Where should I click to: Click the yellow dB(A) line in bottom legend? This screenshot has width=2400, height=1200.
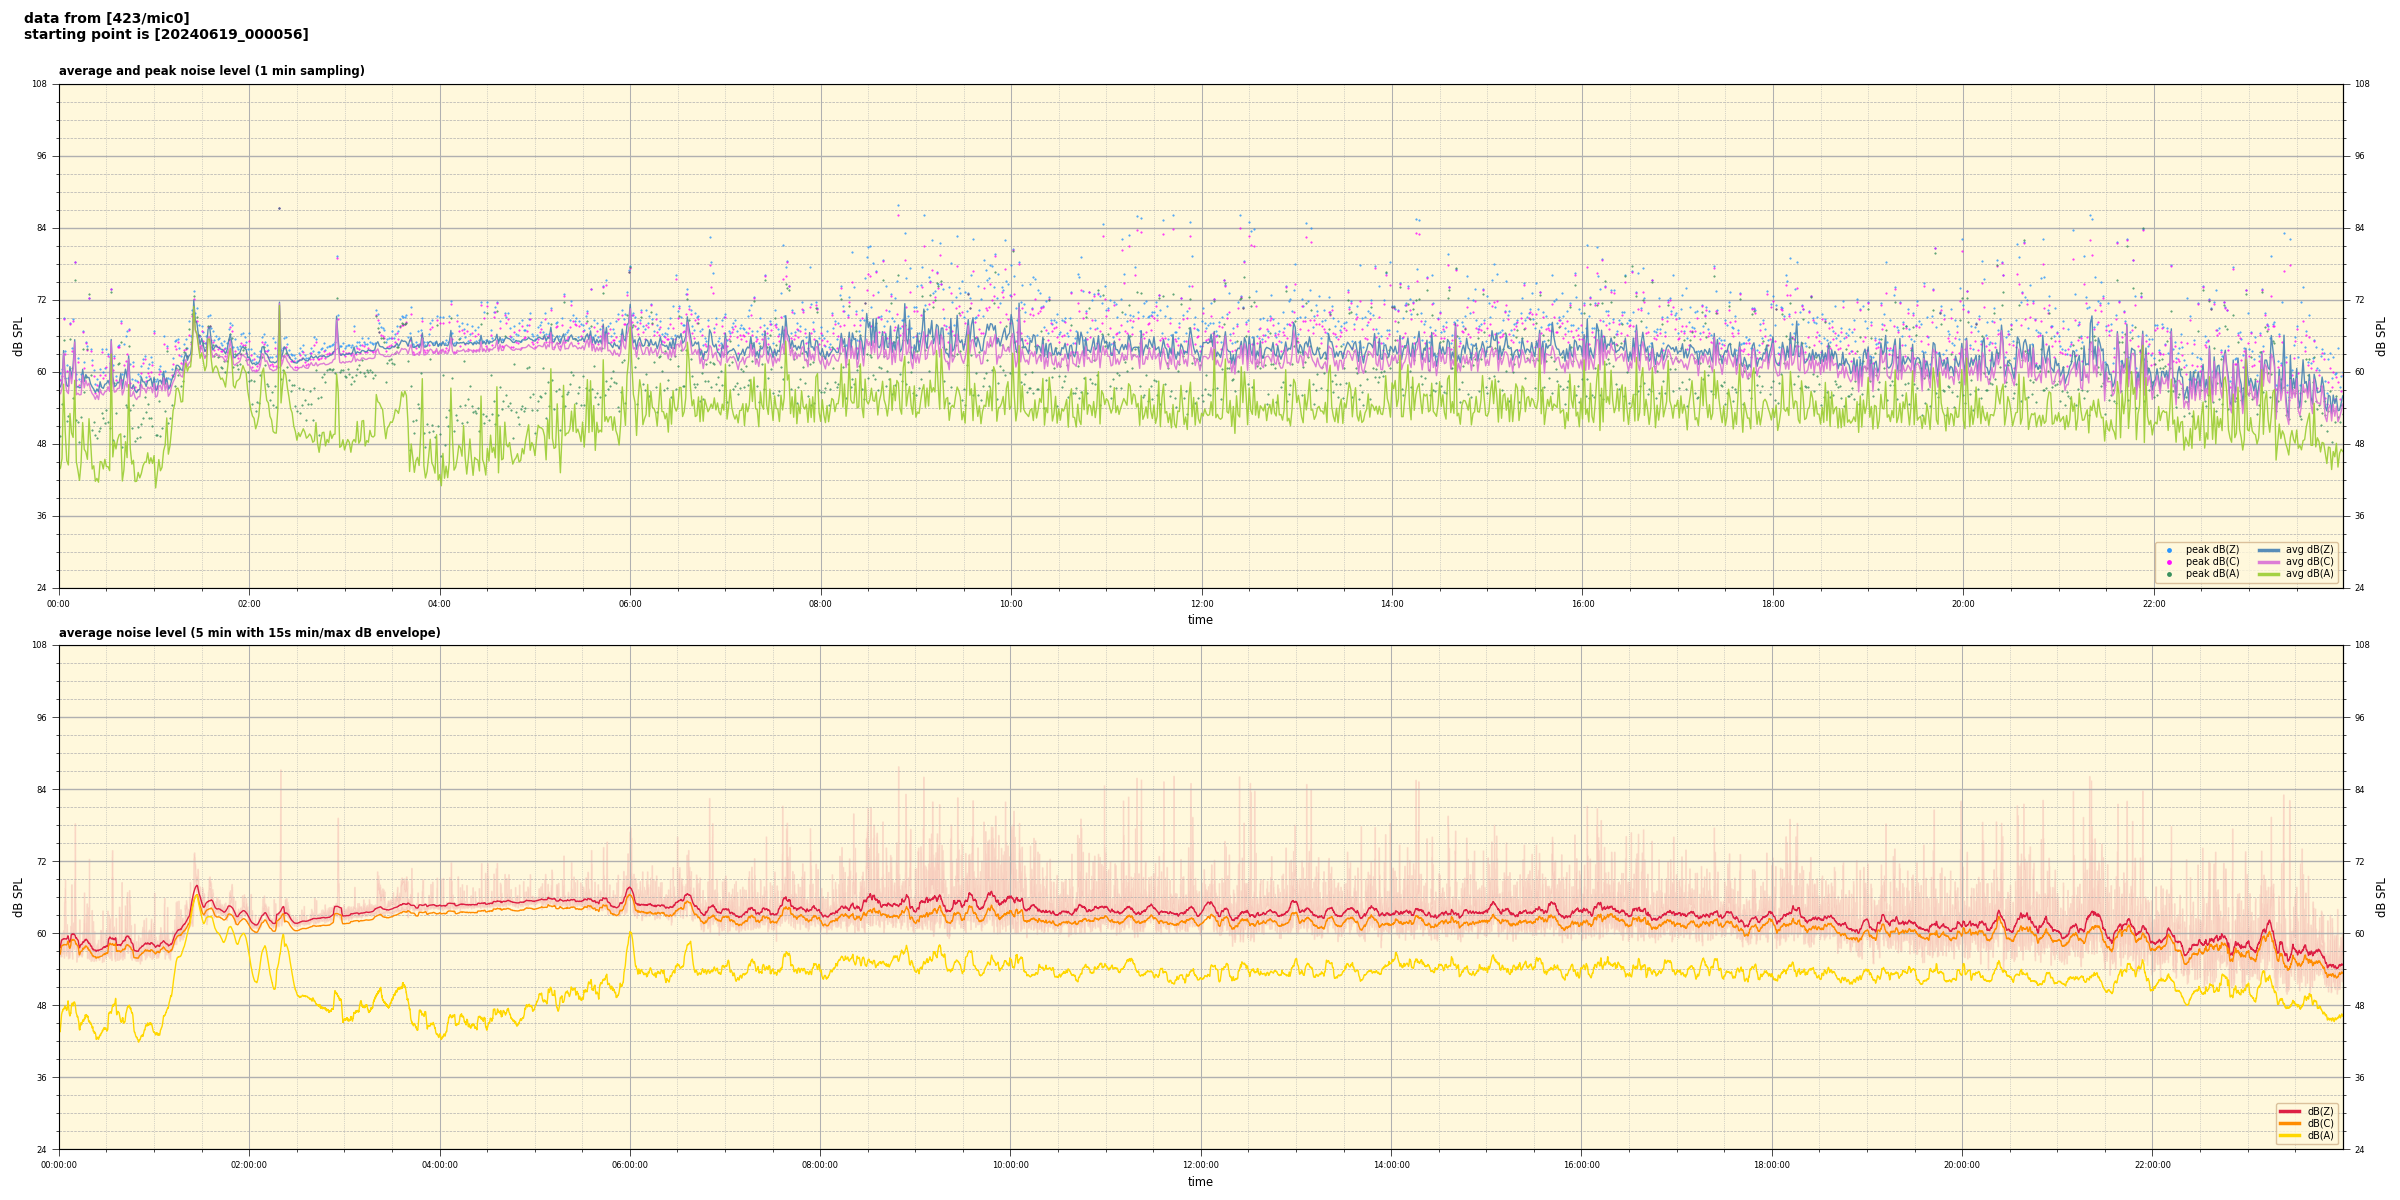2289,1135
